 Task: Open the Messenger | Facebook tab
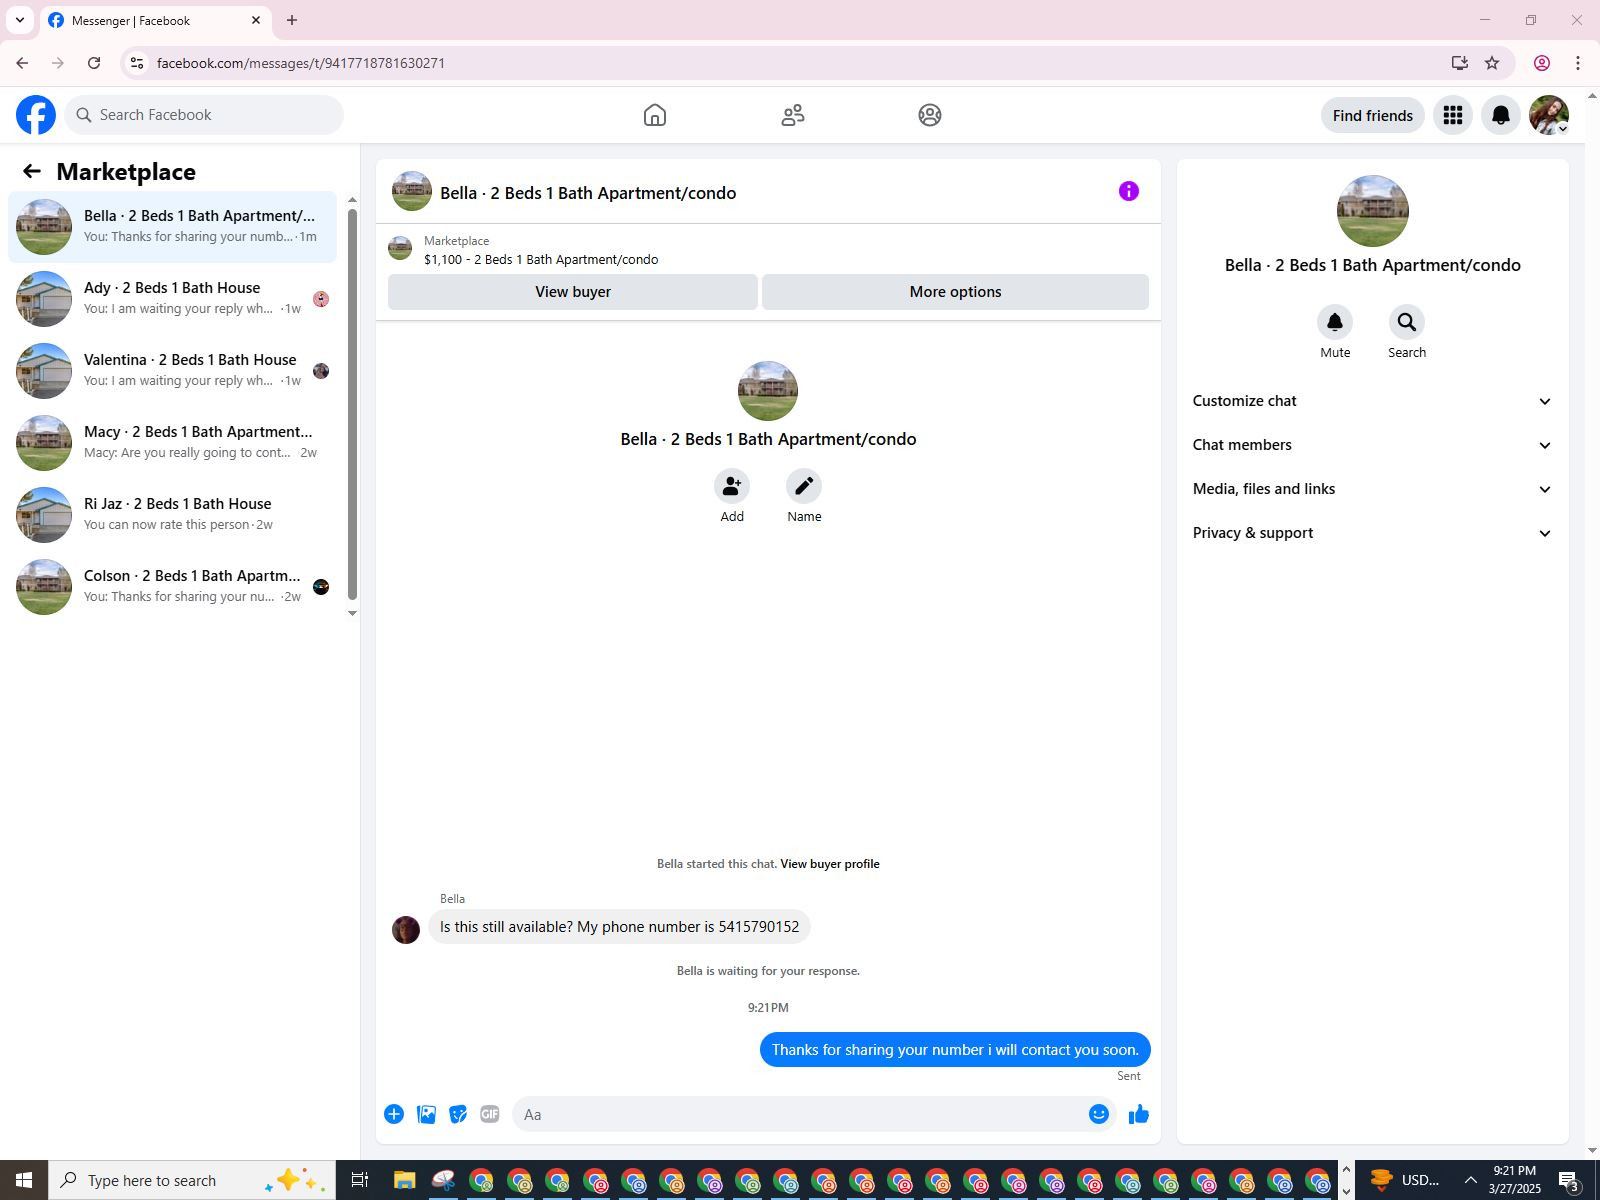tap(155, 21)
